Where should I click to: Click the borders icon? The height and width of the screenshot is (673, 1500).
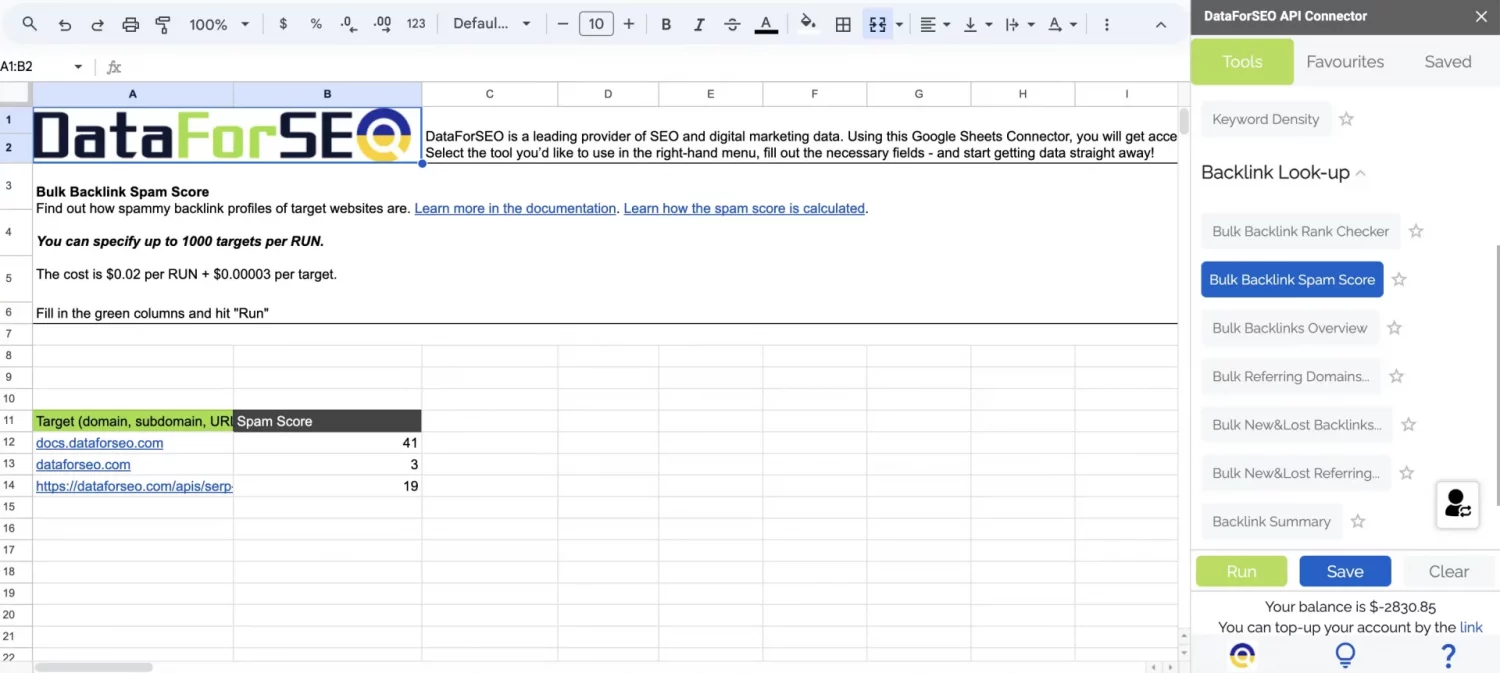pos(843,24)
